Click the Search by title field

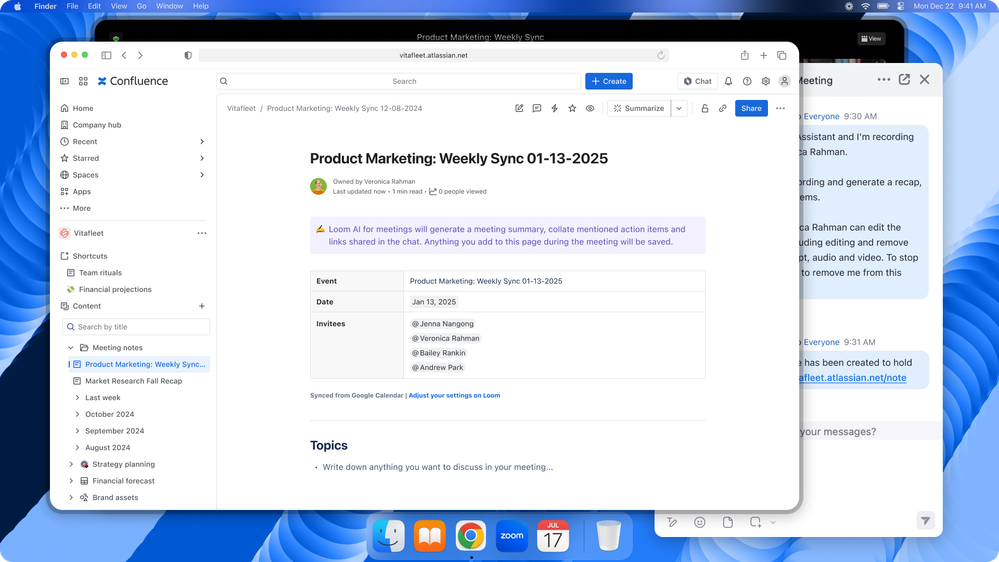(136, 327)
